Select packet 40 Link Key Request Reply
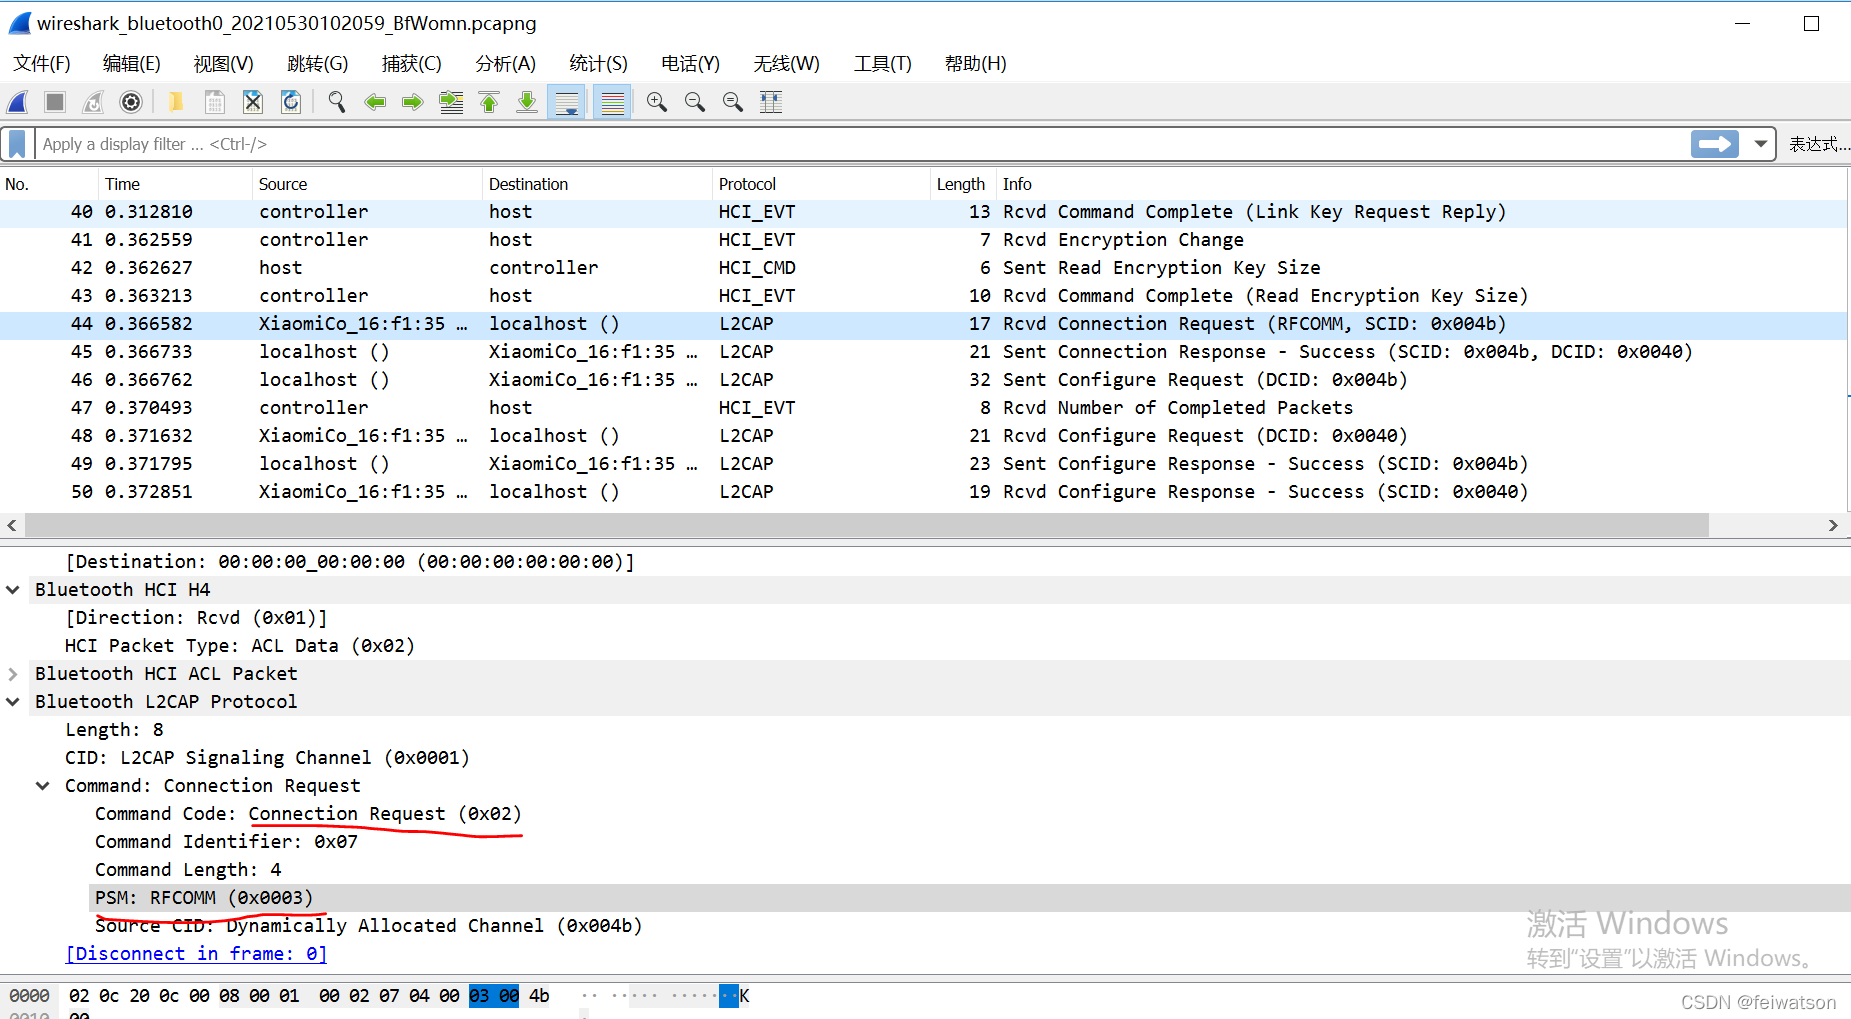The width and height of the screenshot is (1851, 1019). tap(923, 212)
